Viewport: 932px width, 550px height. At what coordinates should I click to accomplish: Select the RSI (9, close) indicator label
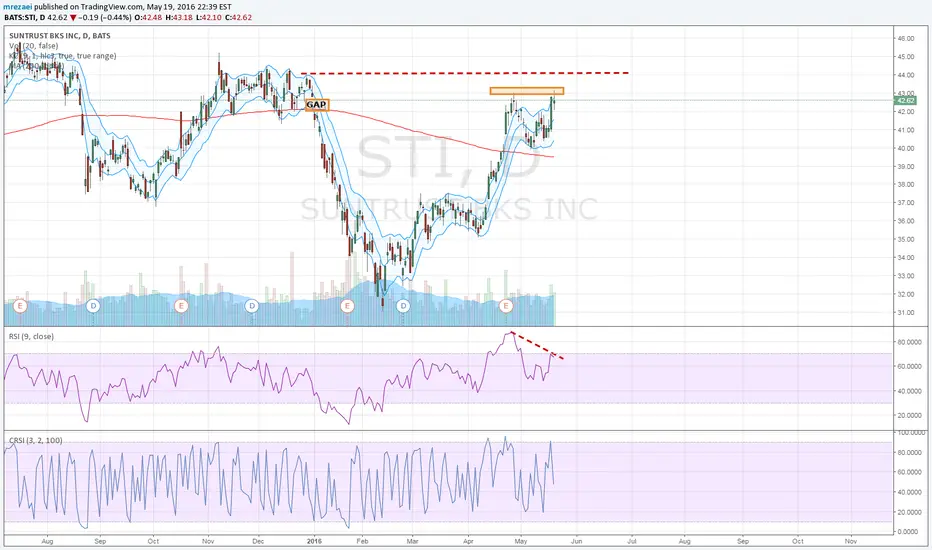[x=31, y=337]
